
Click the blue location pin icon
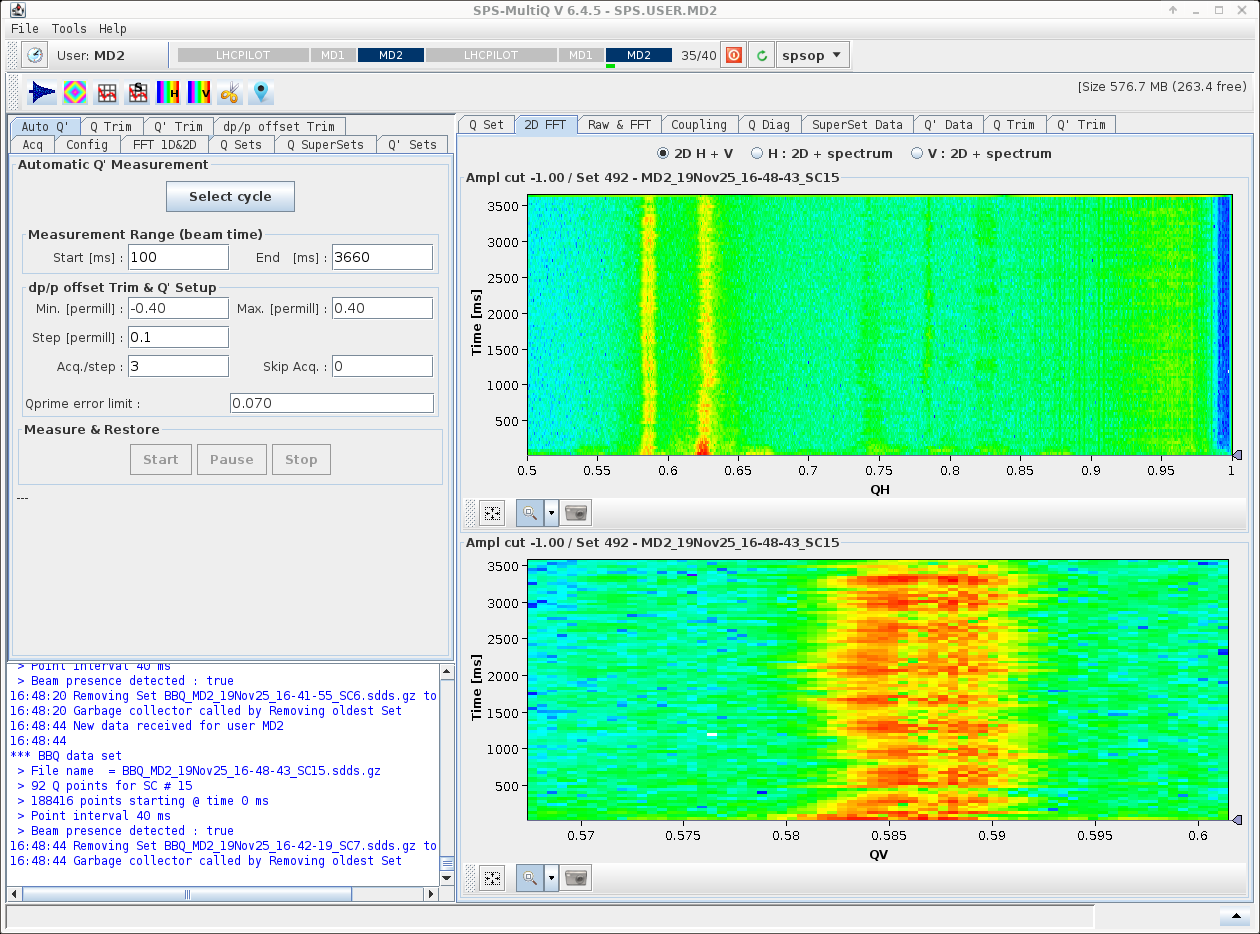261,92
